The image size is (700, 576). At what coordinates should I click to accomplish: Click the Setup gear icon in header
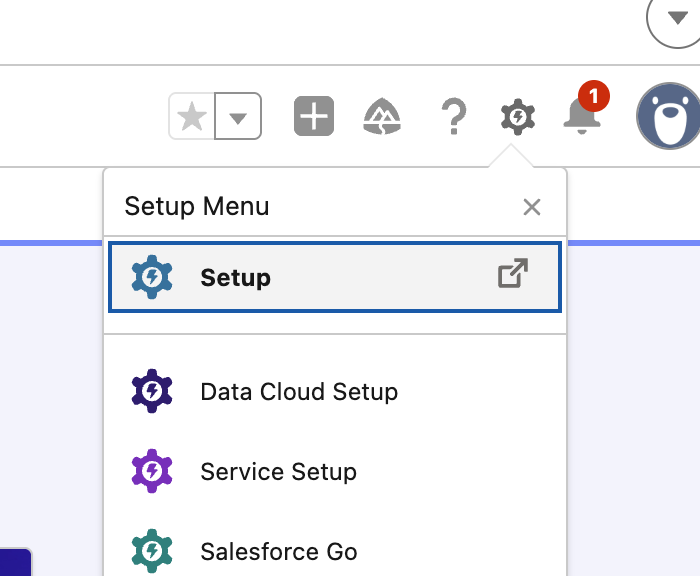[518, 117]
